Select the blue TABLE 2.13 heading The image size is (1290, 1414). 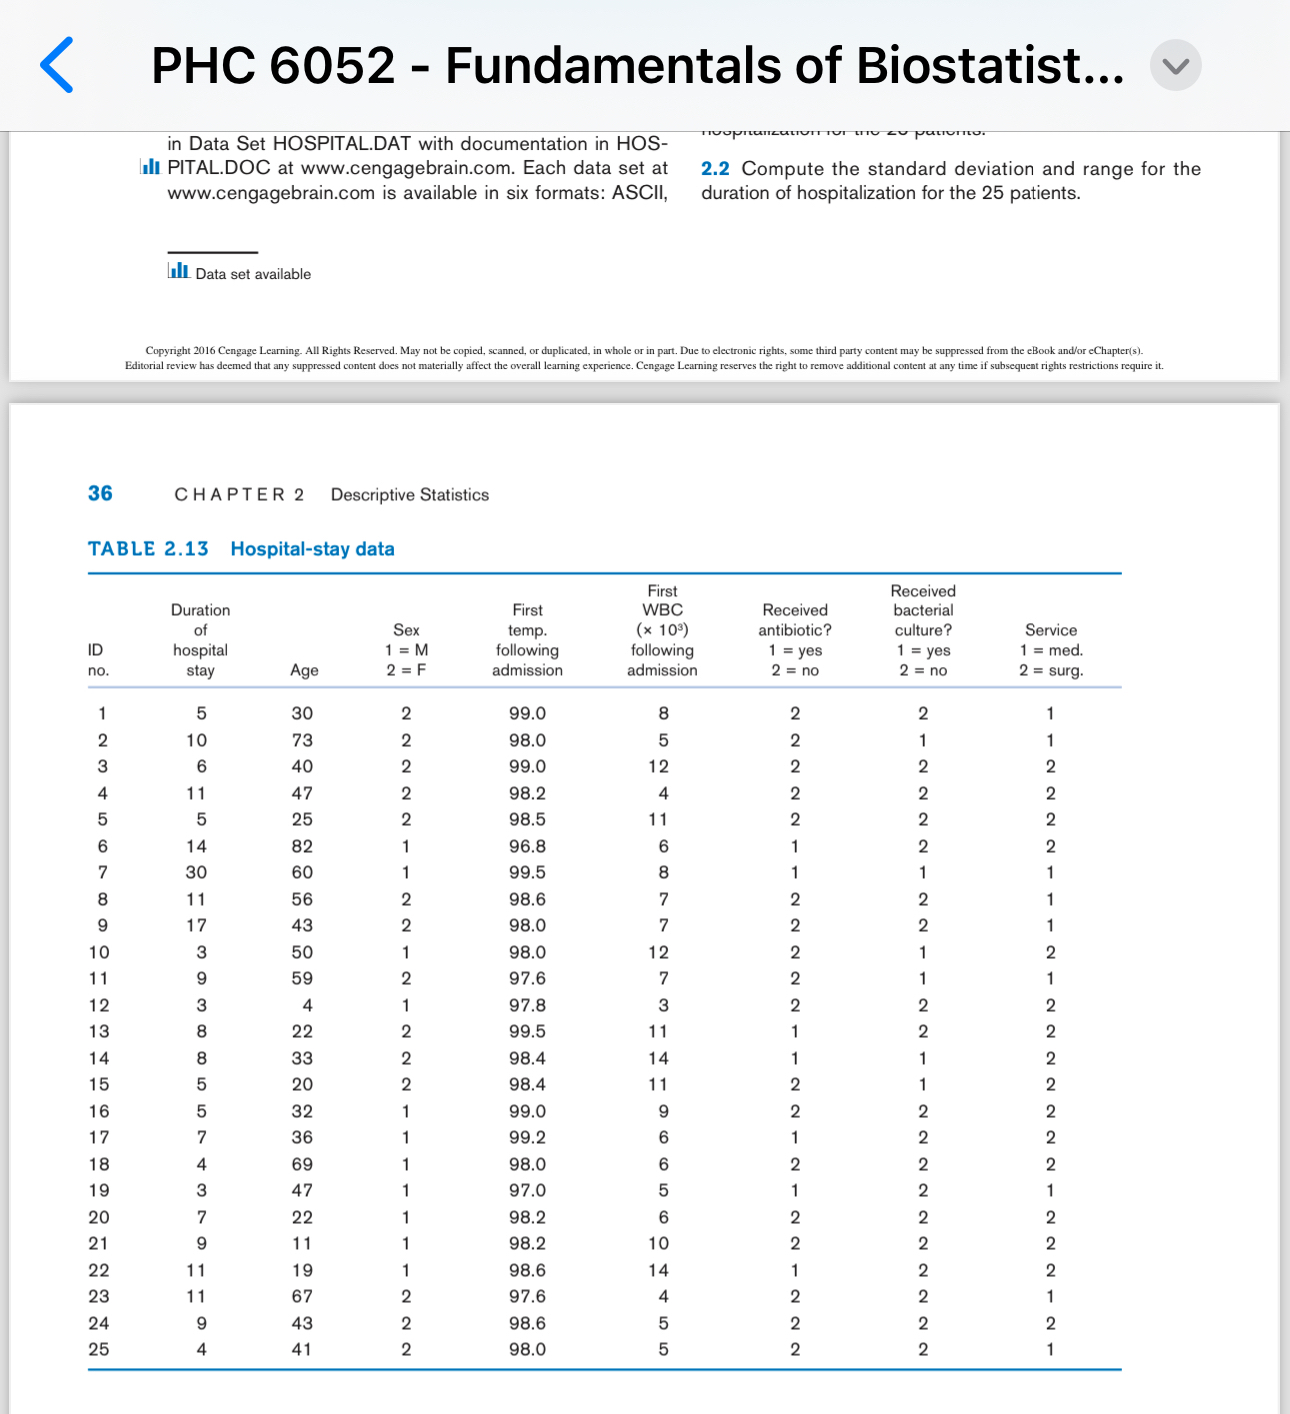pyautogui.click(x=146, y=548)
